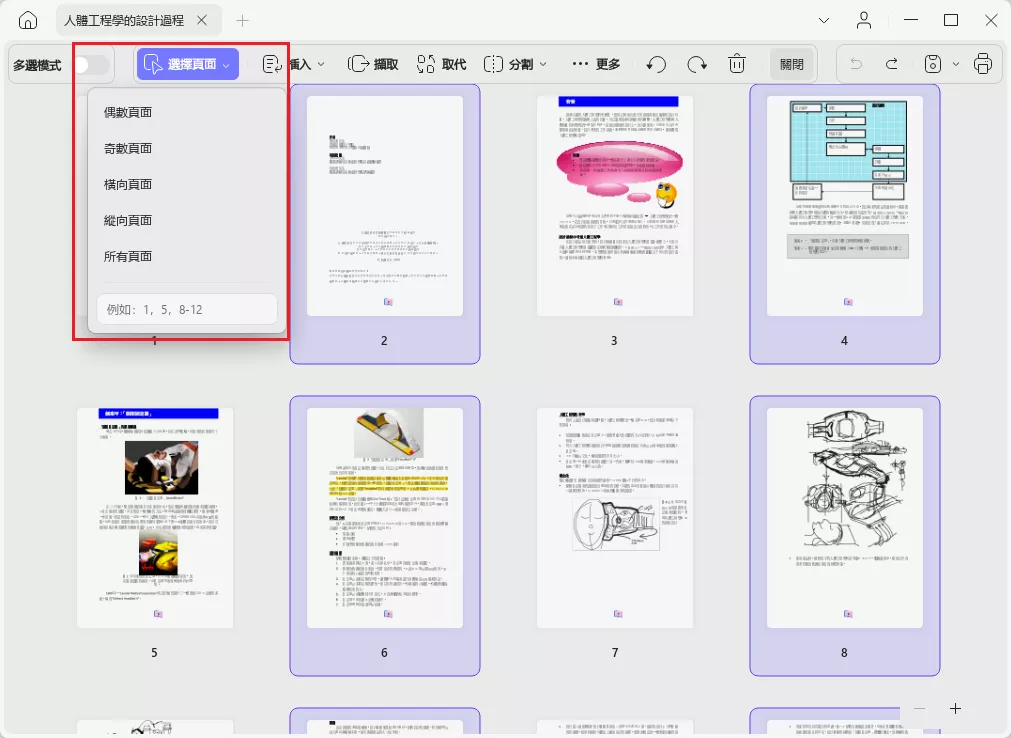Zoom out thumbnails with minus button

919,708
